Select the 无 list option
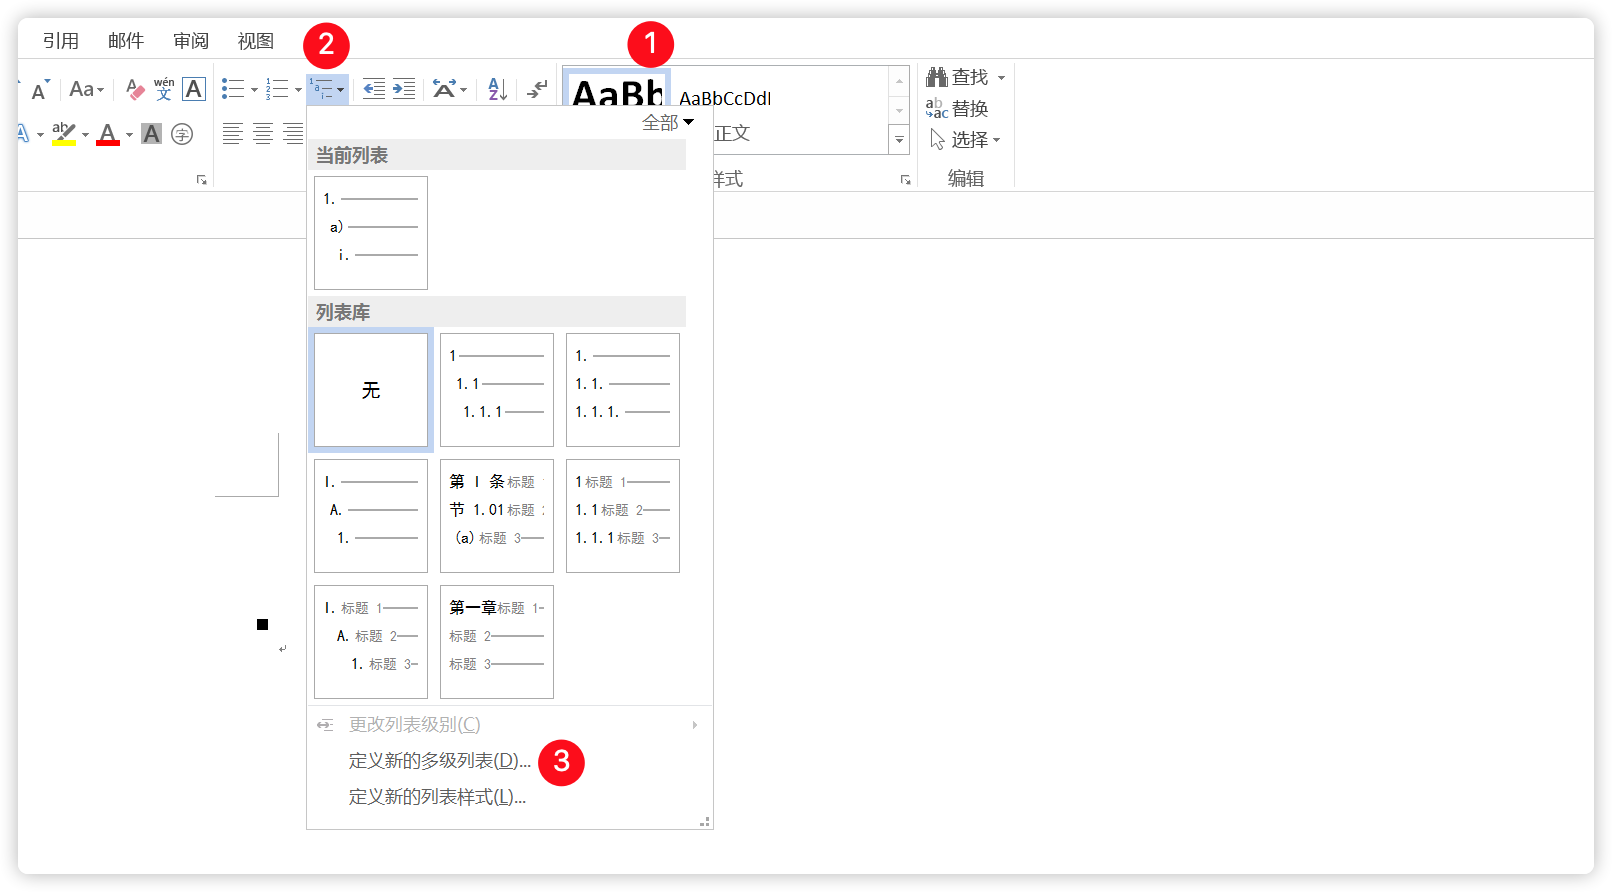The image size is (1612, 892). click(371, 390)
